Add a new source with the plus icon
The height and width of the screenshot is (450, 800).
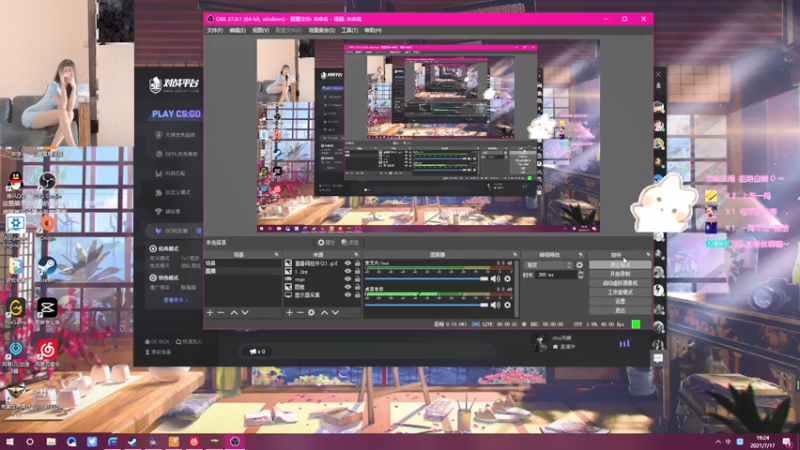coord(289,312)
